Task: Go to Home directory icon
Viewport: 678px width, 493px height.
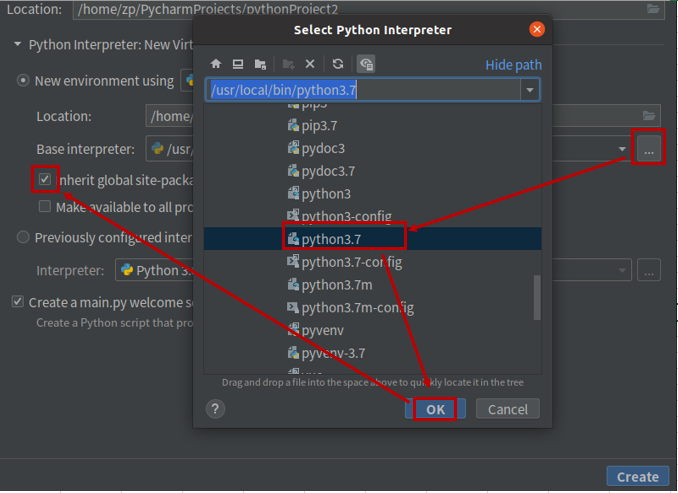Action: 216,64
